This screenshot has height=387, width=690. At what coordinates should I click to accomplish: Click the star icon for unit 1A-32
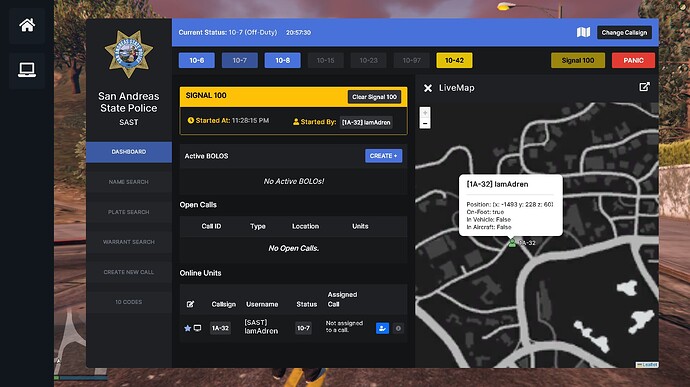click(x=187, y=328)
